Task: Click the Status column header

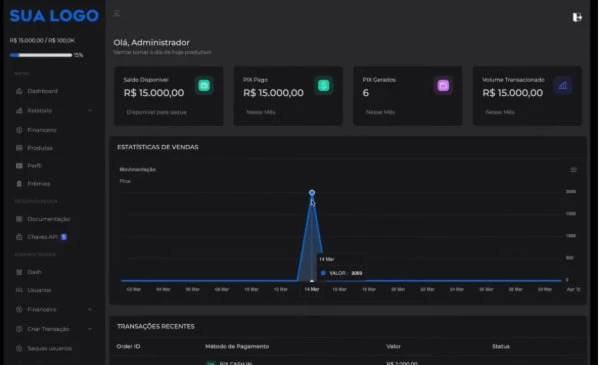Action: click(501, 346)
